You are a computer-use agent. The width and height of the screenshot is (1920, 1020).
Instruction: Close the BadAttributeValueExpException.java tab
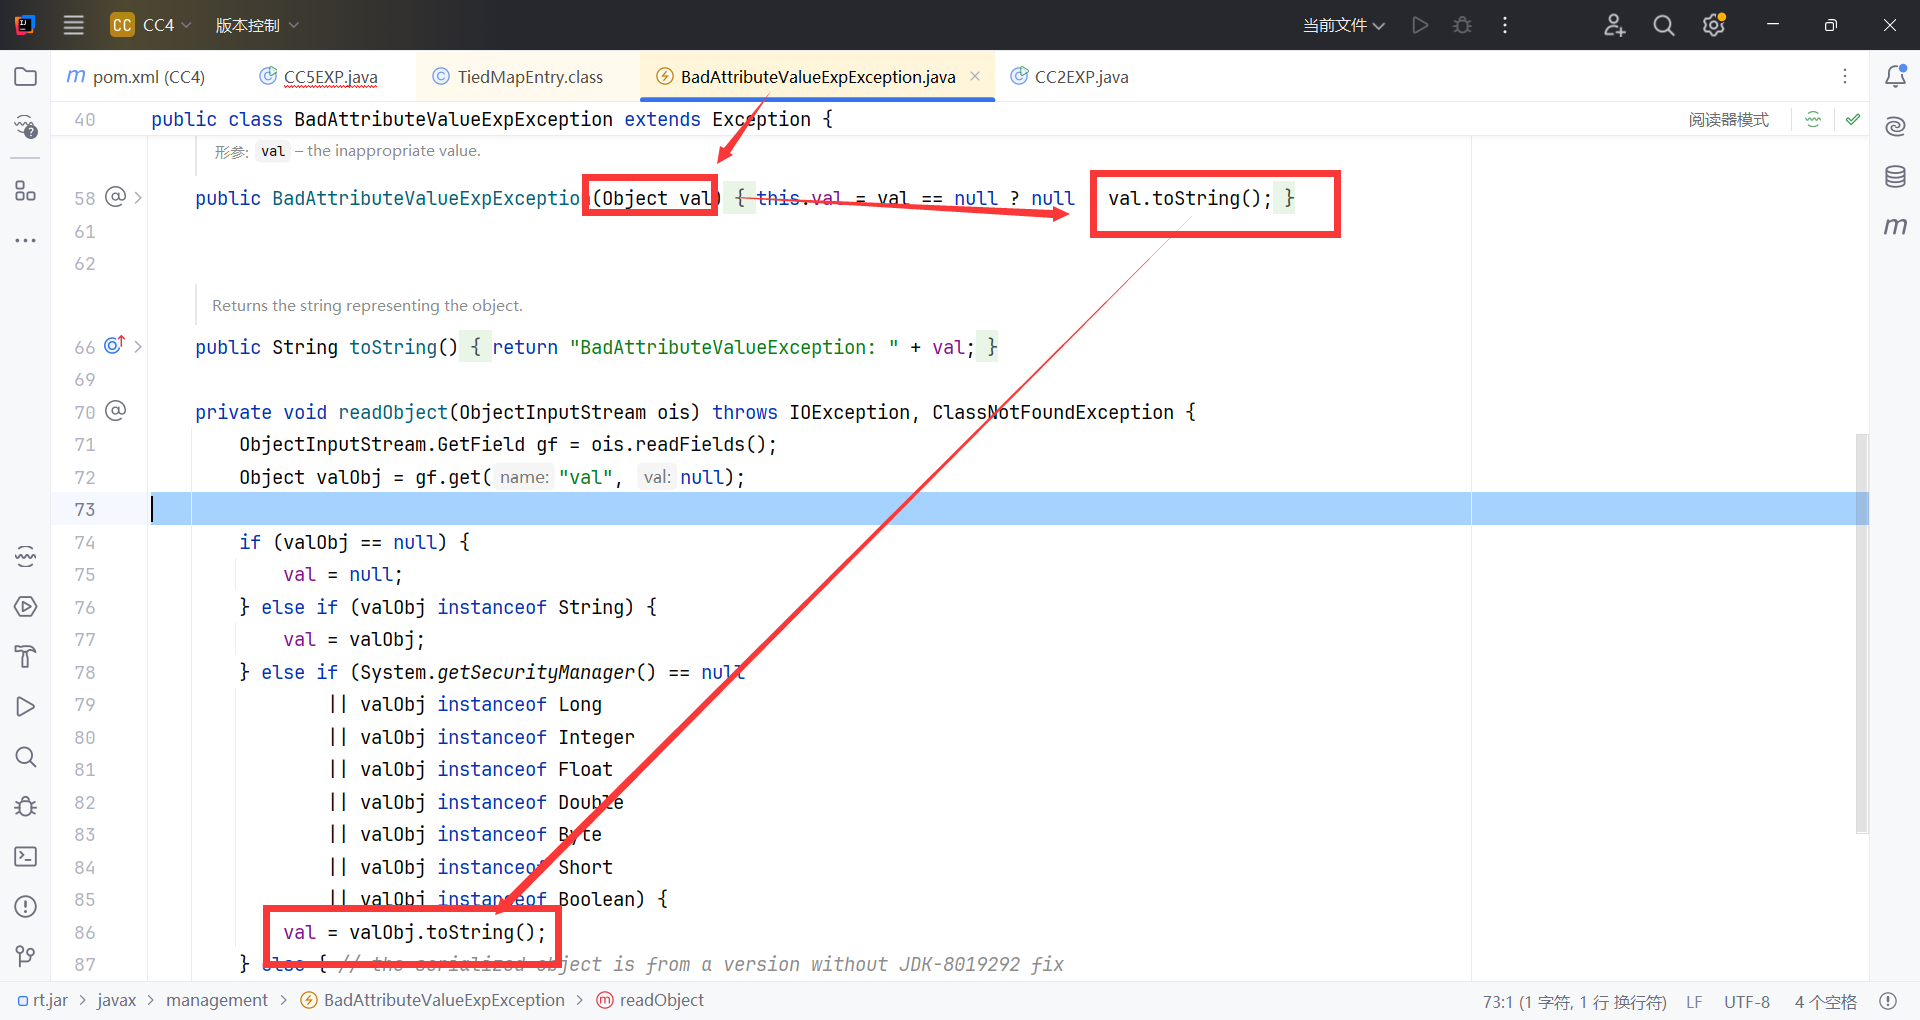tap(975, 77)
